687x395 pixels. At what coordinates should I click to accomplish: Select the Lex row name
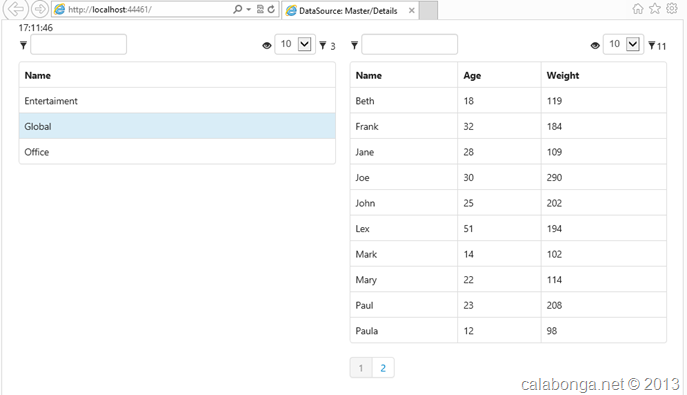click(362, 228)
